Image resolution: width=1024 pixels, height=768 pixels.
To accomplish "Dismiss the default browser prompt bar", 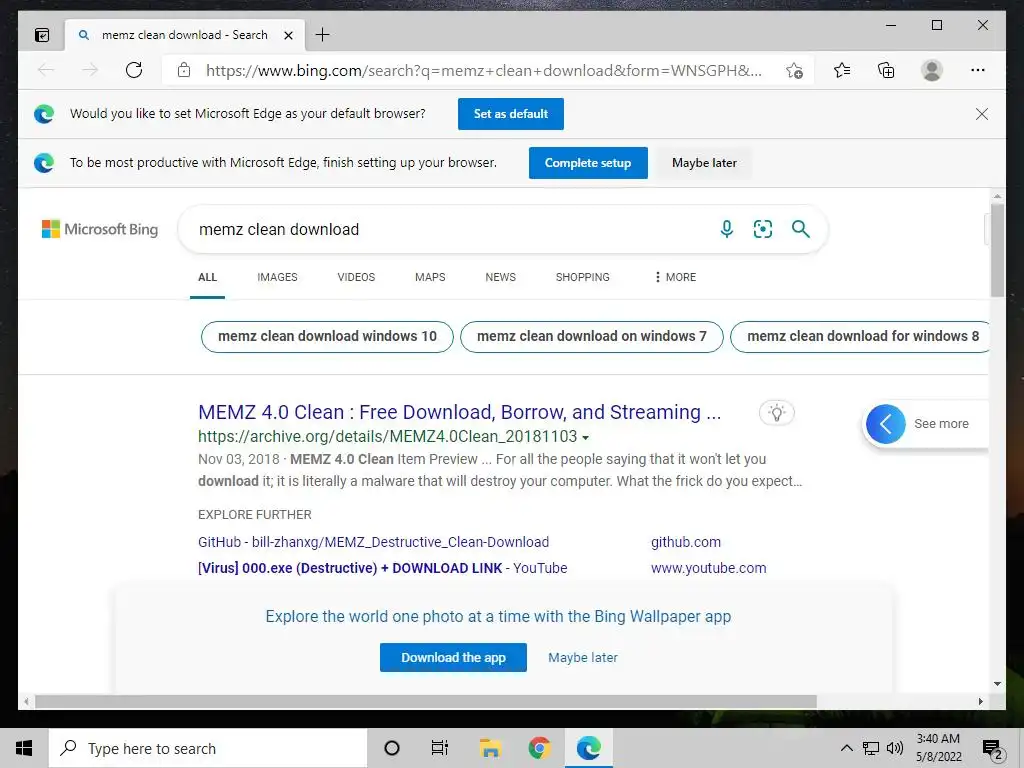I will [x=982, y=114].
